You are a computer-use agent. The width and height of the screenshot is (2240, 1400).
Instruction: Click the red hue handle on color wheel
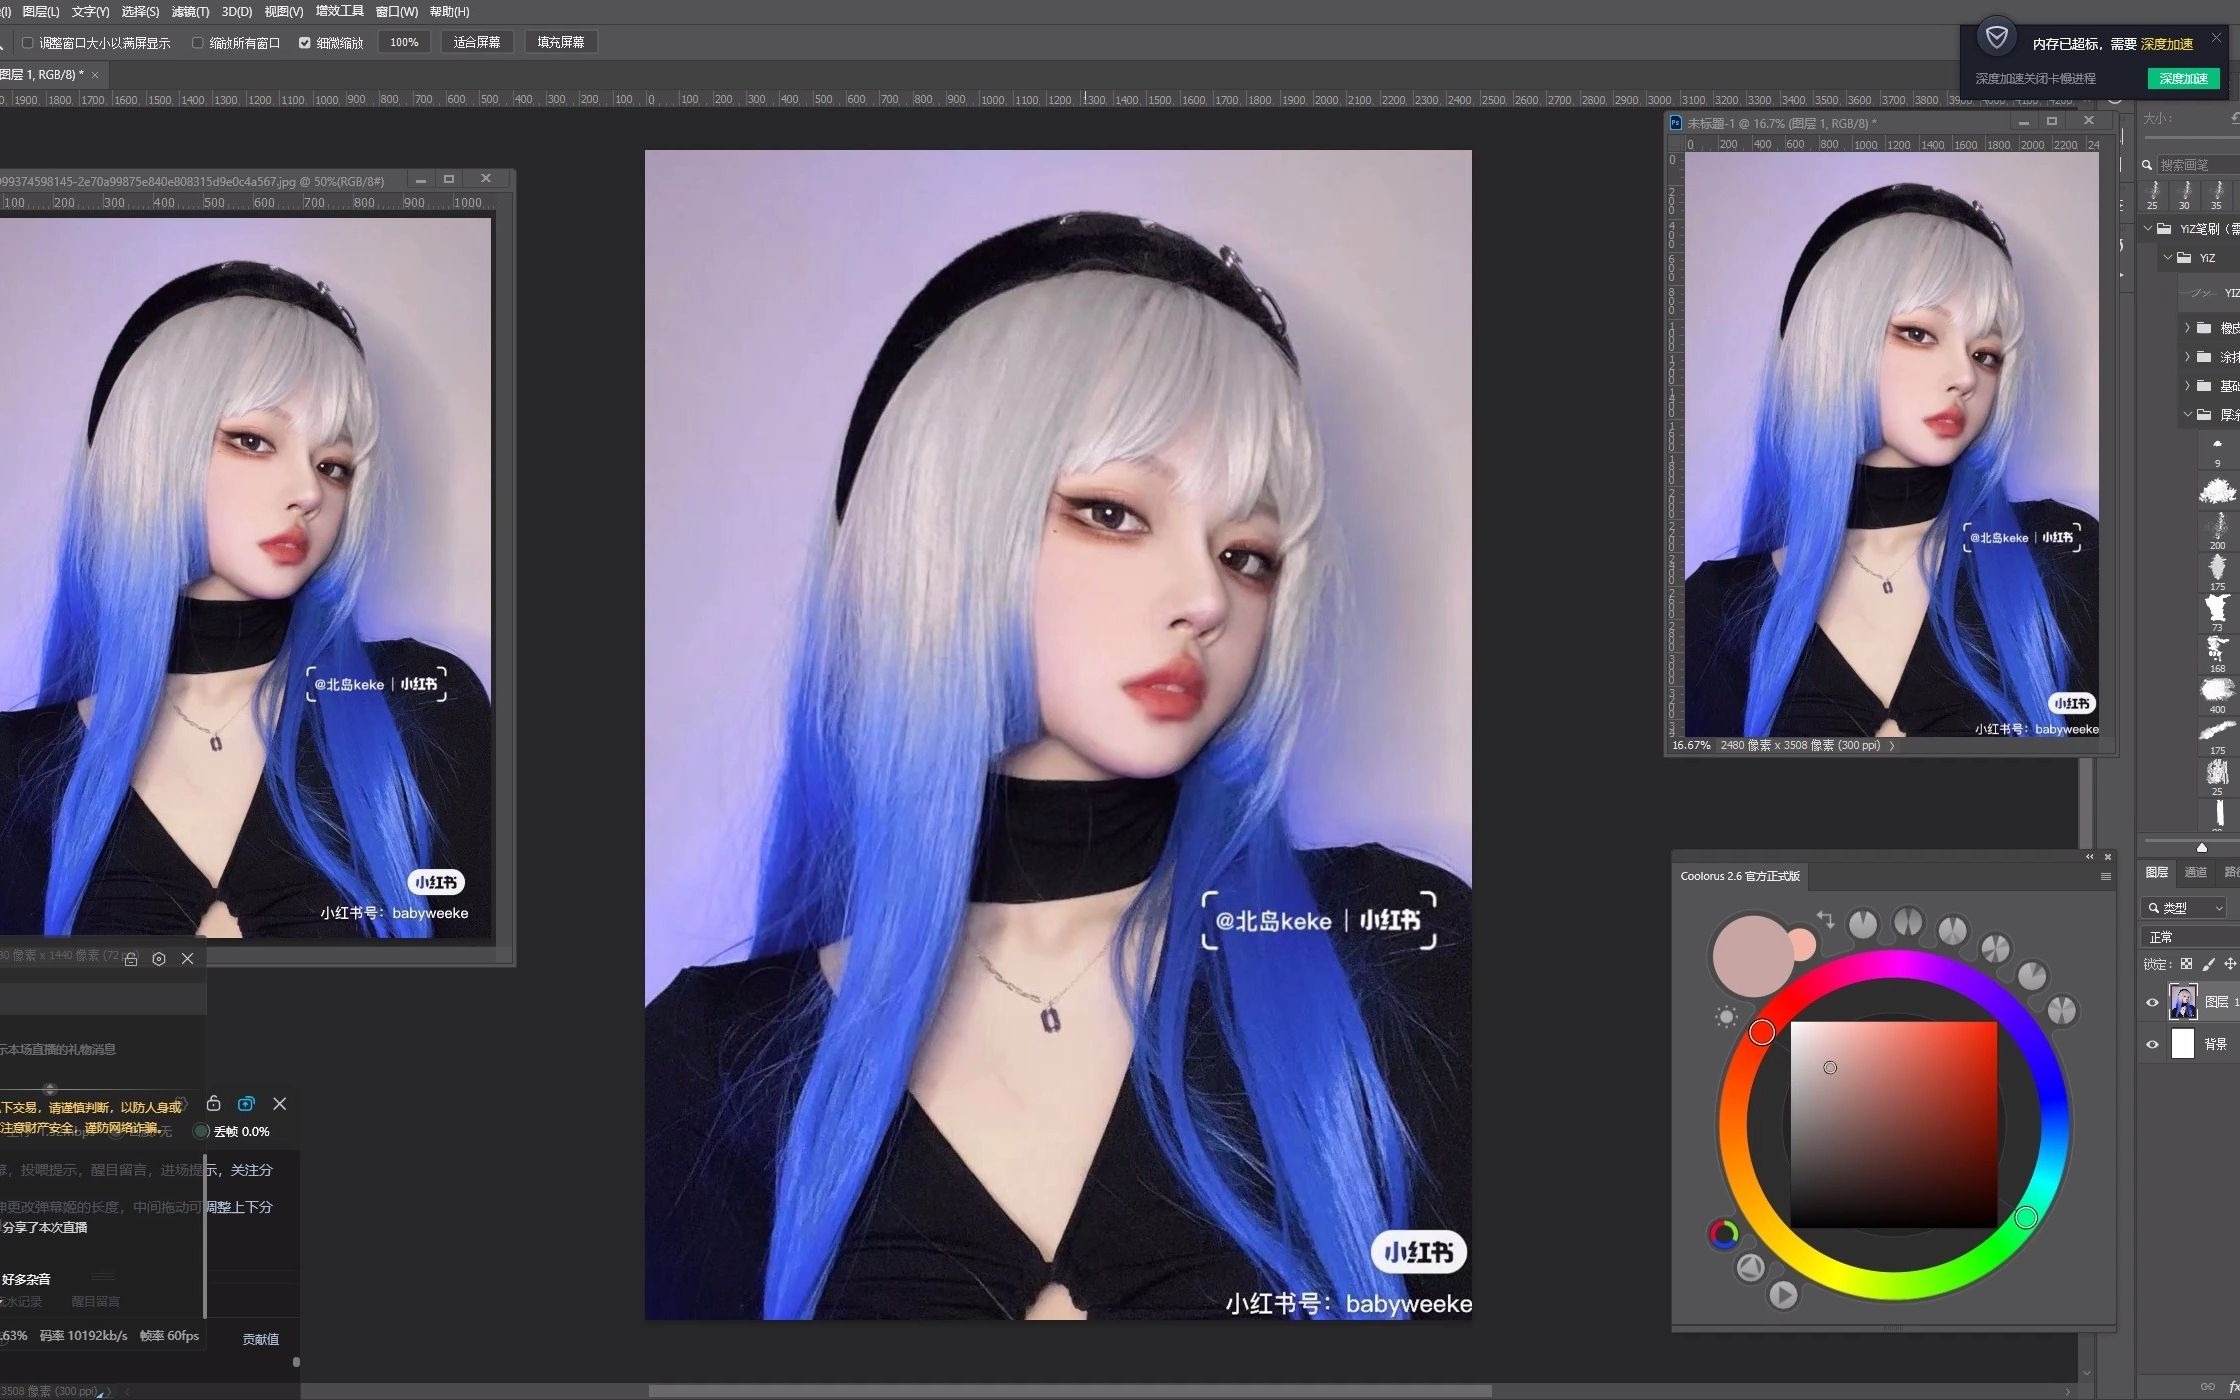[x=1762, y=1032]
